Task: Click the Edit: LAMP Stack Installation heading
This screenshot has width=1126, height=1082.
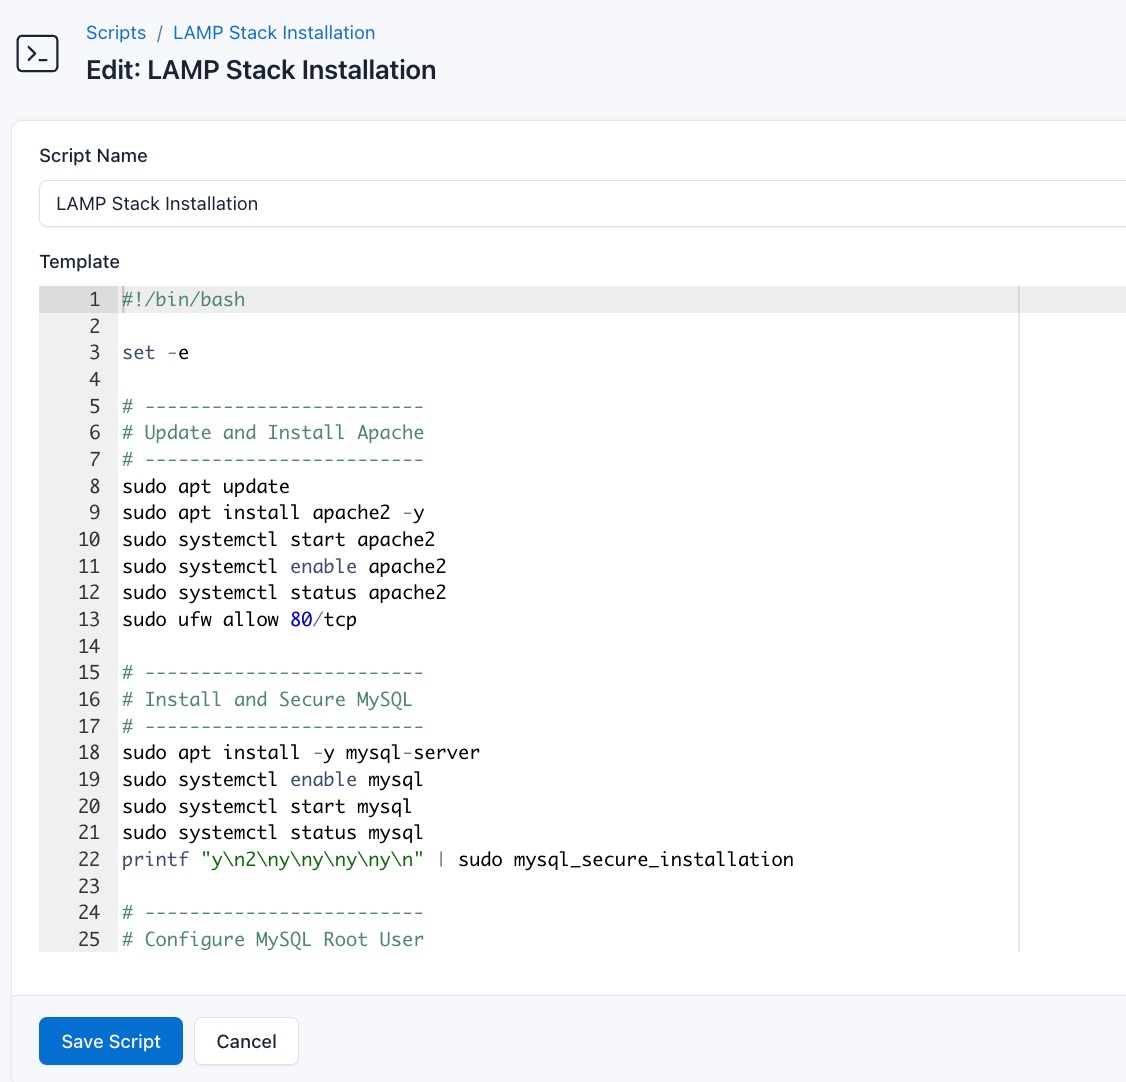Action: pyautogui.click(x=260, y=70)
